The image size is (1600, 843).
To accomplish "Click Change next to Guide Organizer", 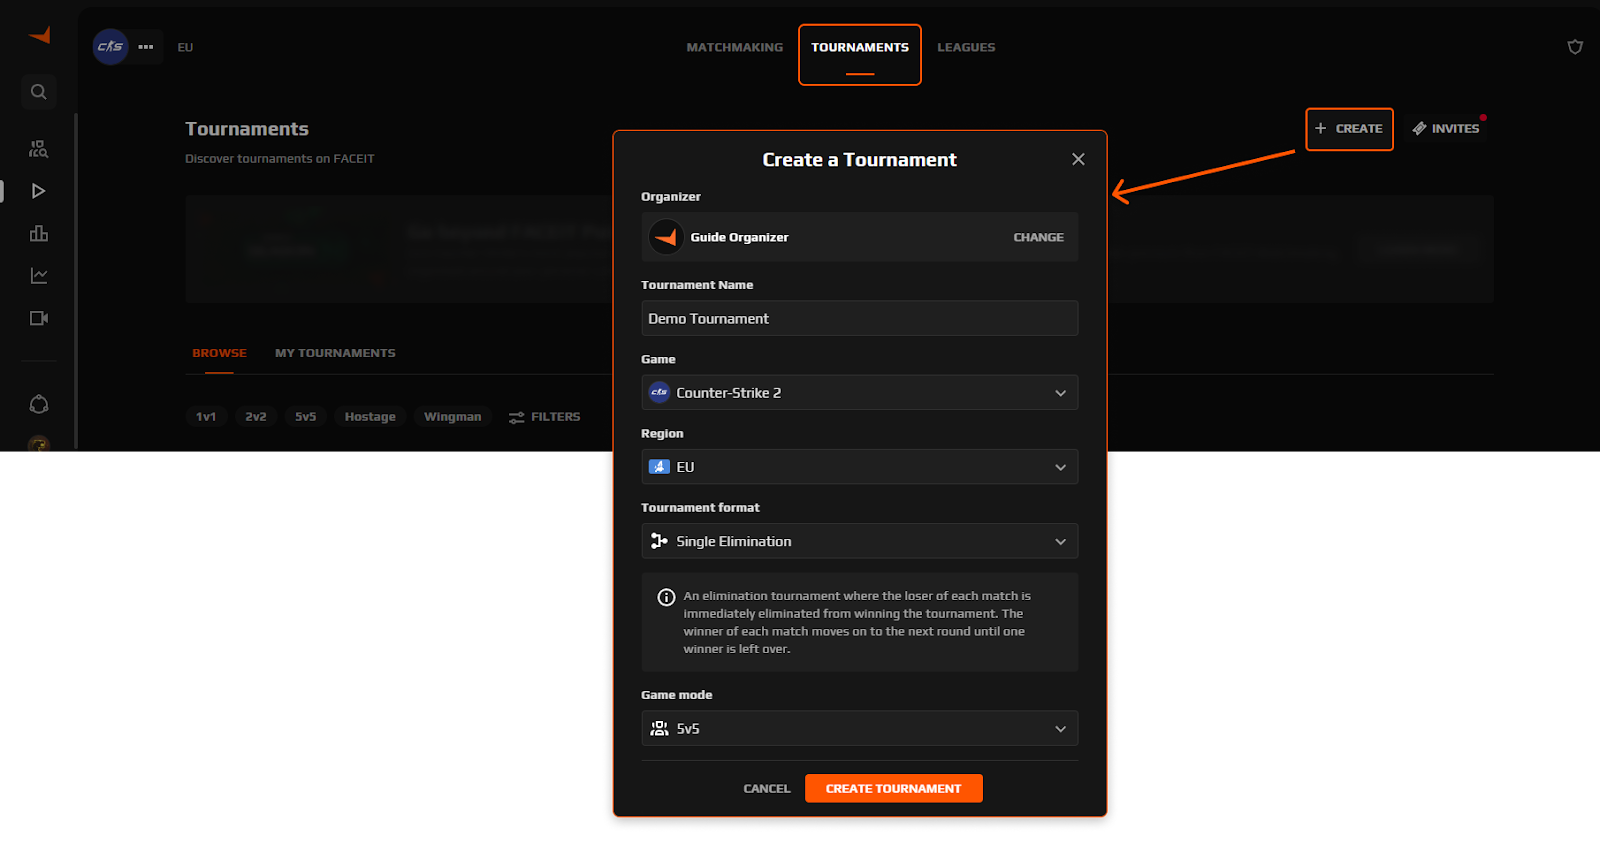I will click(x=1038, y=237).
